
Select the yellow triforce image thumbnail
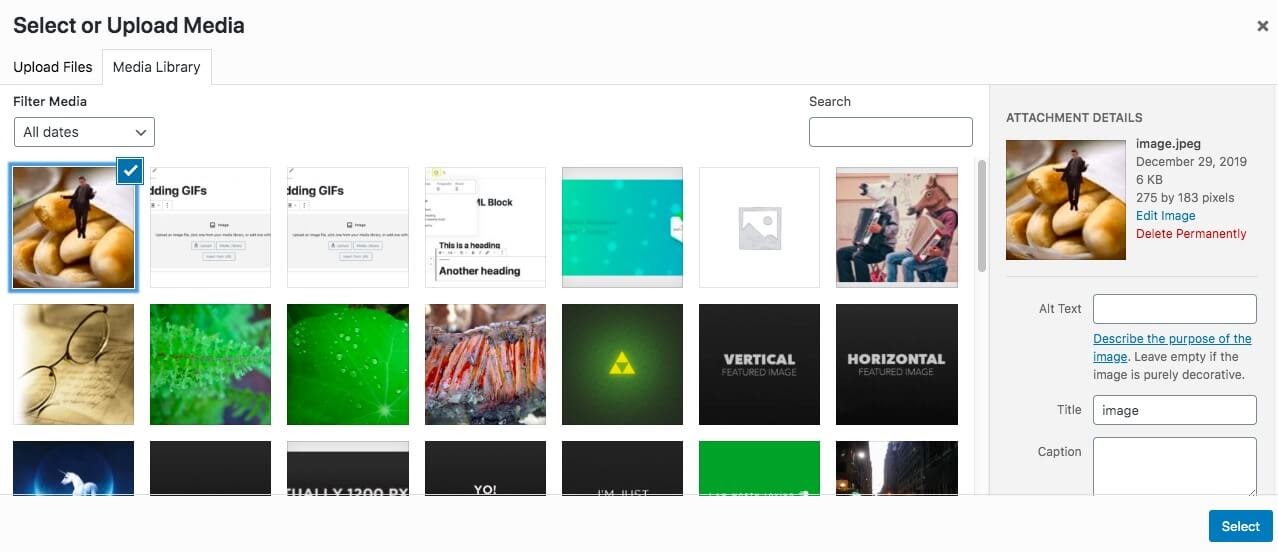pos(622,365)
